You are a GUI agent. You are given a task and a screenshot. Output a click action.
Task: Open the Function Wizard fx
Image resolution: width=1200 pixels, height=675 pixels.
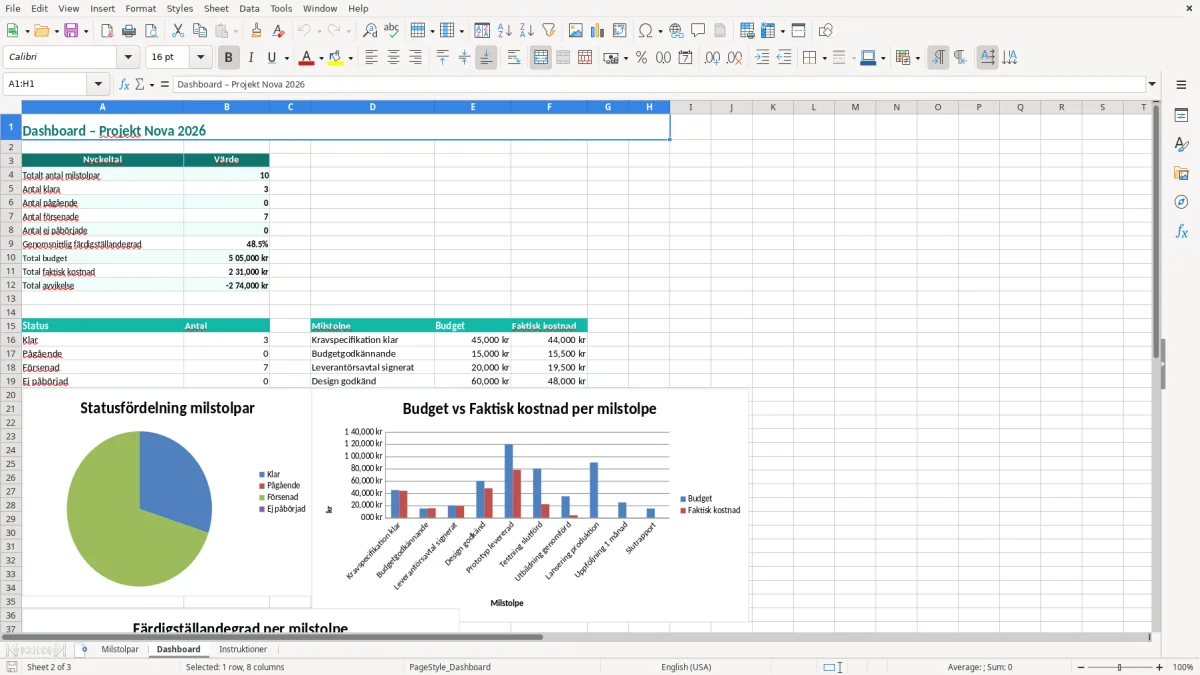click(x=125, y=85)
